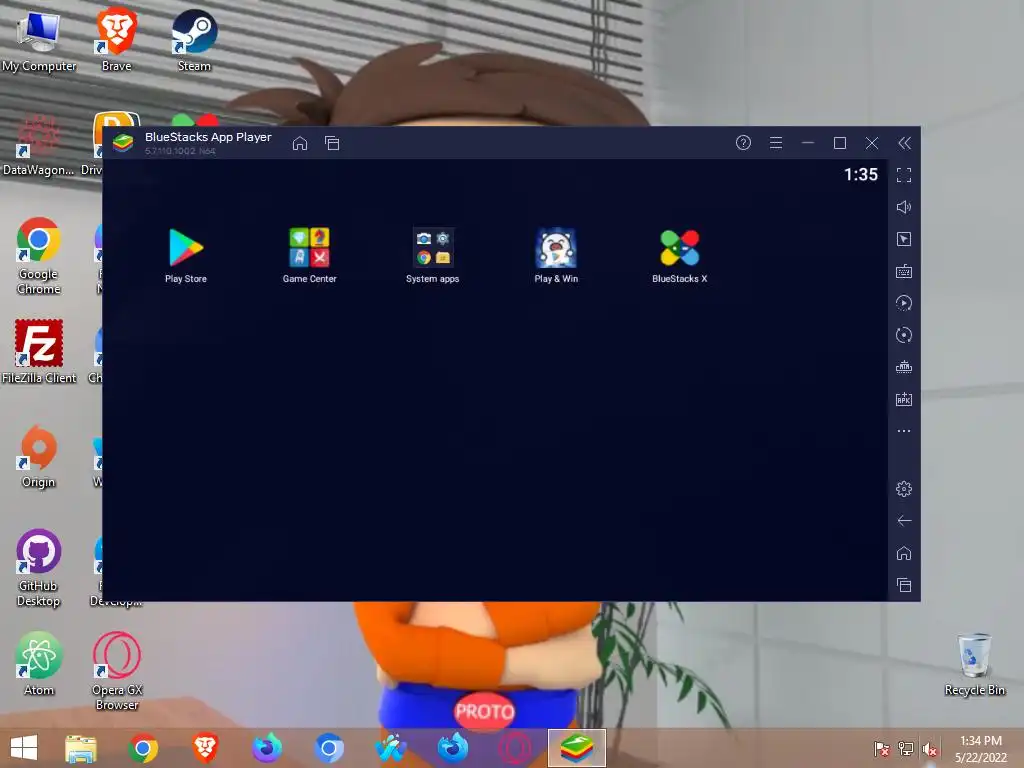Open BlueStacks settings gear
The width and height of the screenshot is (1024, 768).
click(x=904, y=488)
